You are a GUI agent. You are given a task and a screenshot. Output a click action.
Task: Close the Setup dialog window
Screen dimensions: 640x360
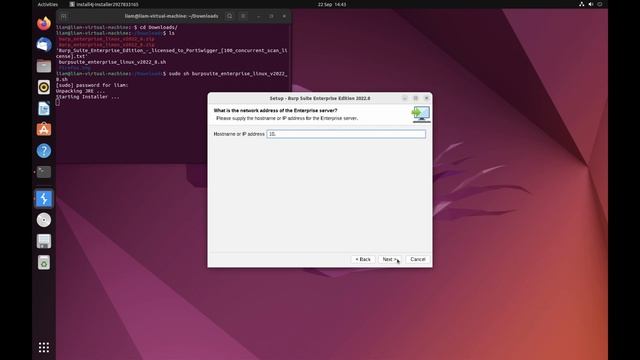[427, 98]
